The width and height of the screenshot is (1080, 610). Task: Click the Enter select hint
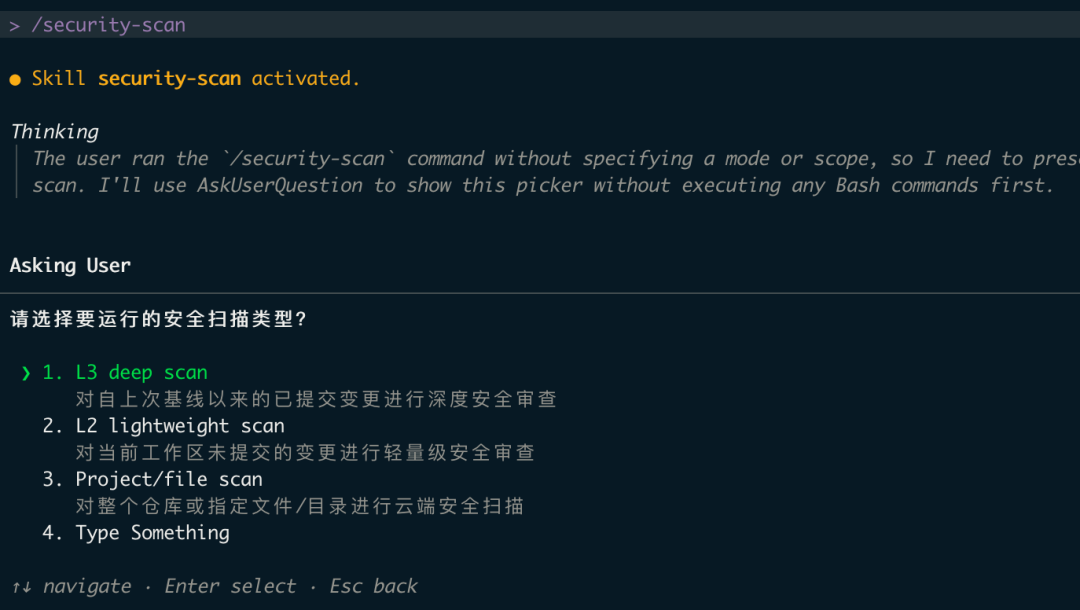pyautogui.click(x=230, y=586)
